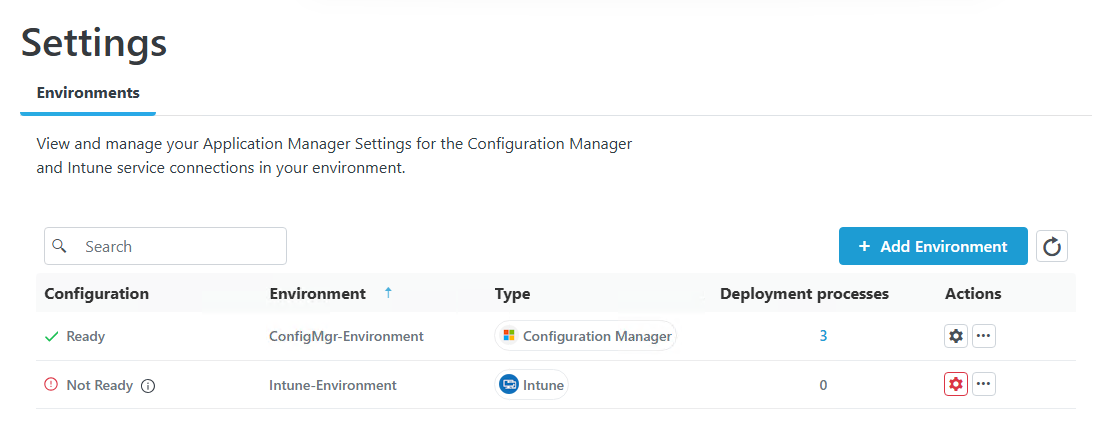This screenshot has height=432, width=1111.
Task: Open more actions menu for Intune-Environment
Action: coord(984,384)
